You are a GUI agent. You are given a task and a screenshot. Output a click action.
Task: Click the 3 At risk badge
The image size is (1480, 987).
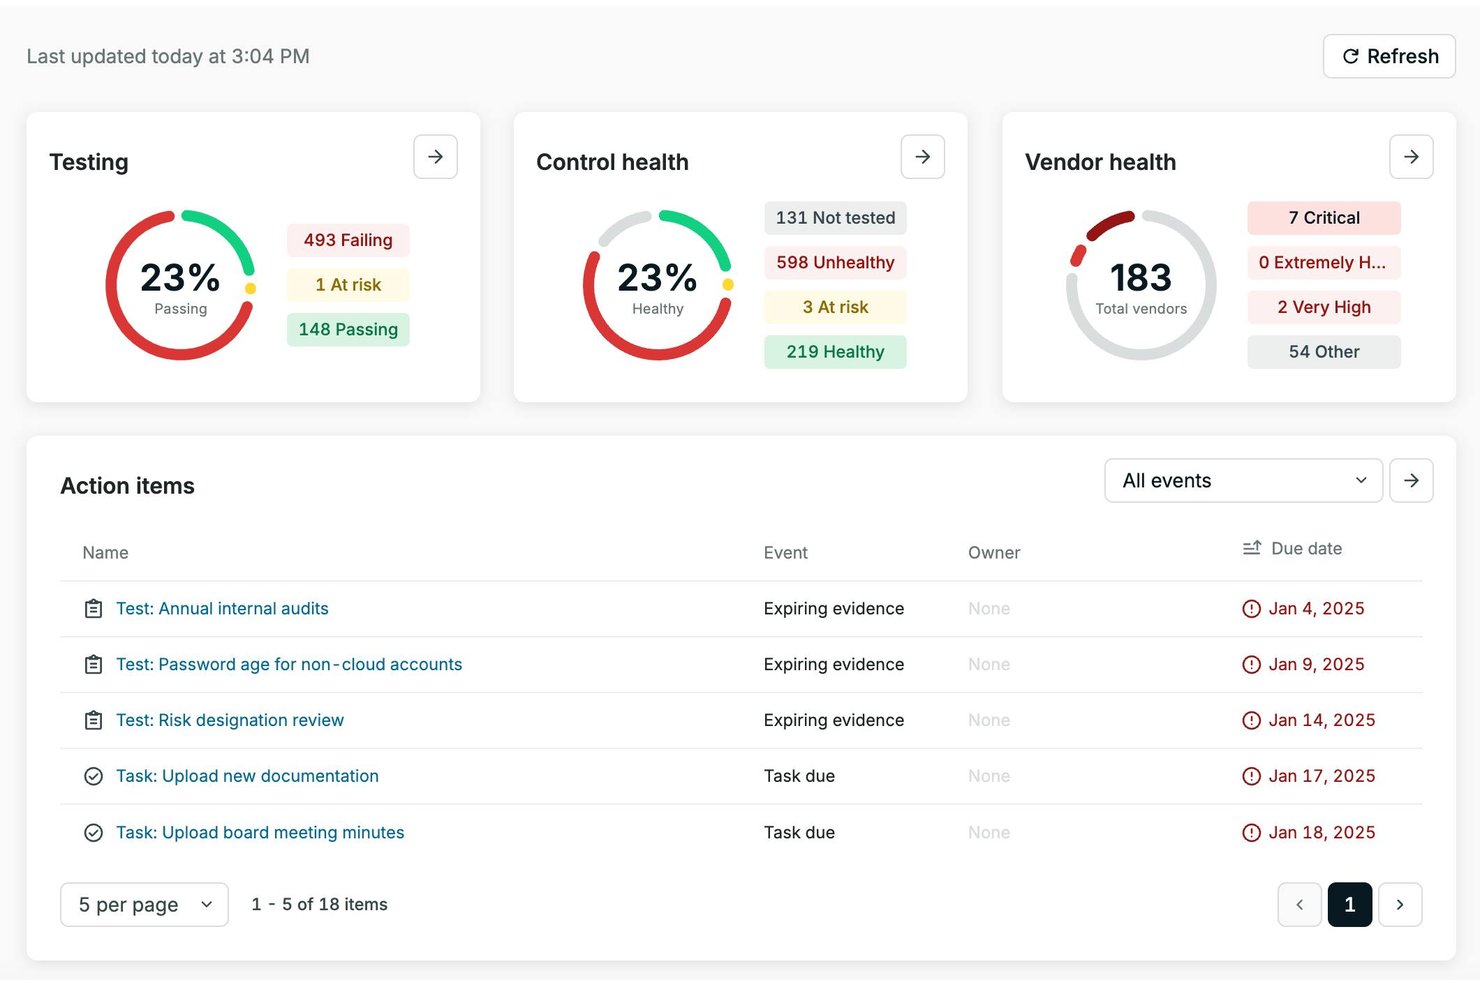point(835,307)
